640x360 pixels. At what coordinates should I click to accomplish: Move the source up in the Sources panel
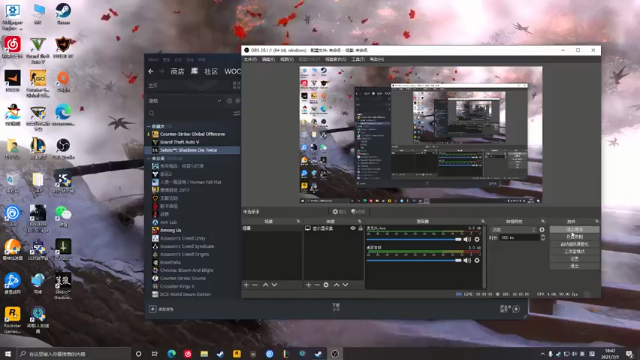click(336, 284)
